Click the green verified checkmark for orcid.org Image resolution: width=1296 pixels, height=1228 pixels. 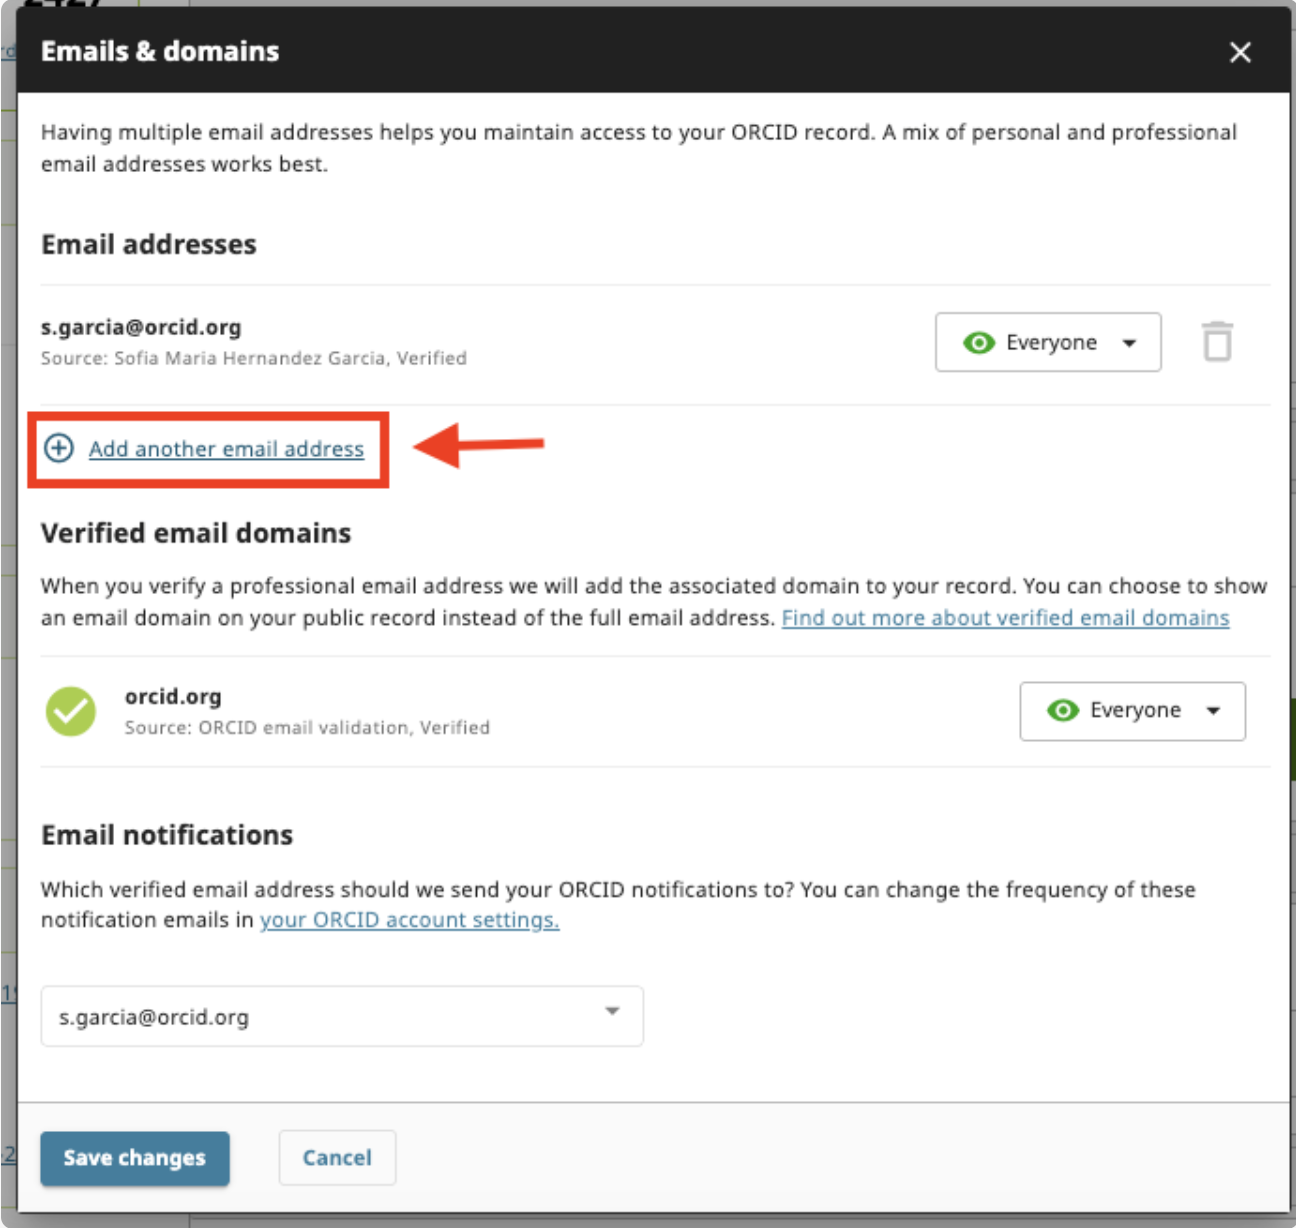pos(71,711)
